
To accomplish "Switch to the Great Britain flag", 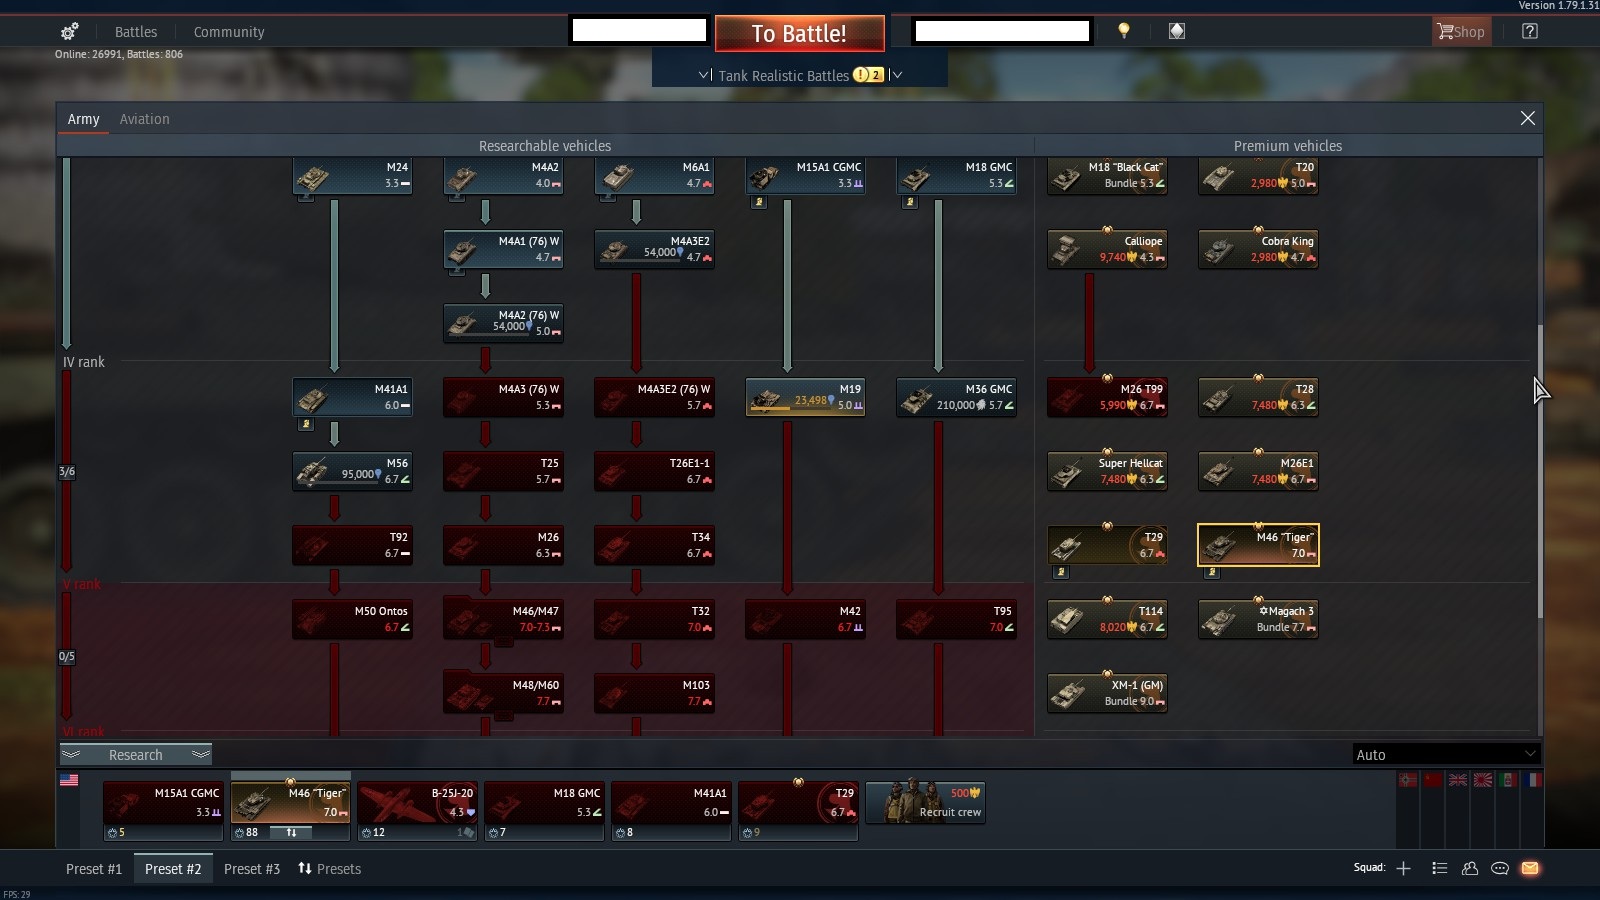I will pyautogui.click(x=1458, y=780).
